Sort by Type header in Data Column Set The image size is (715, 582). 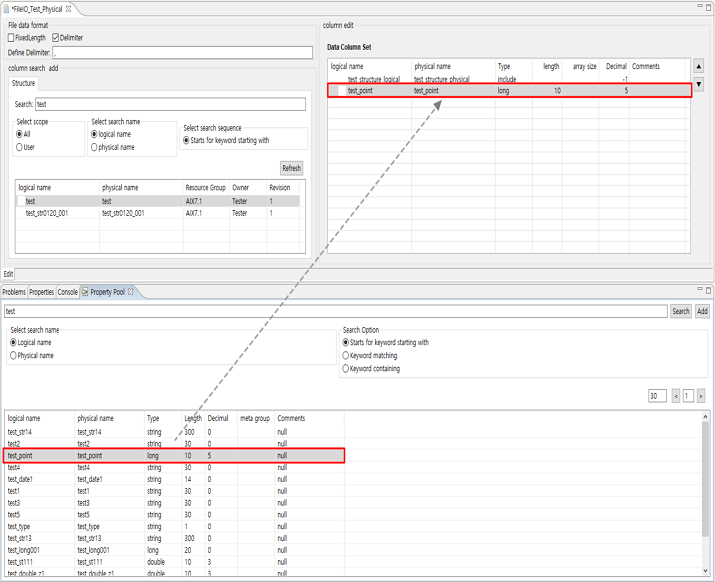click(x=514, y=67)
